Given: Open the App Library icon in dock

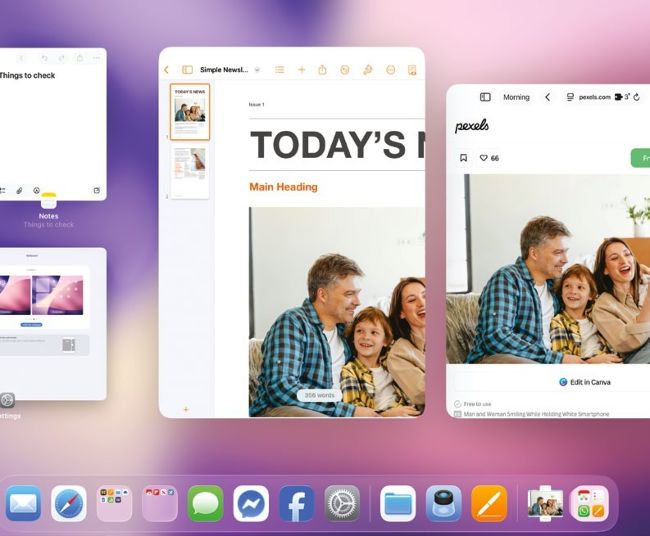Looking at the screenshot, I should [x=590, y=503].
